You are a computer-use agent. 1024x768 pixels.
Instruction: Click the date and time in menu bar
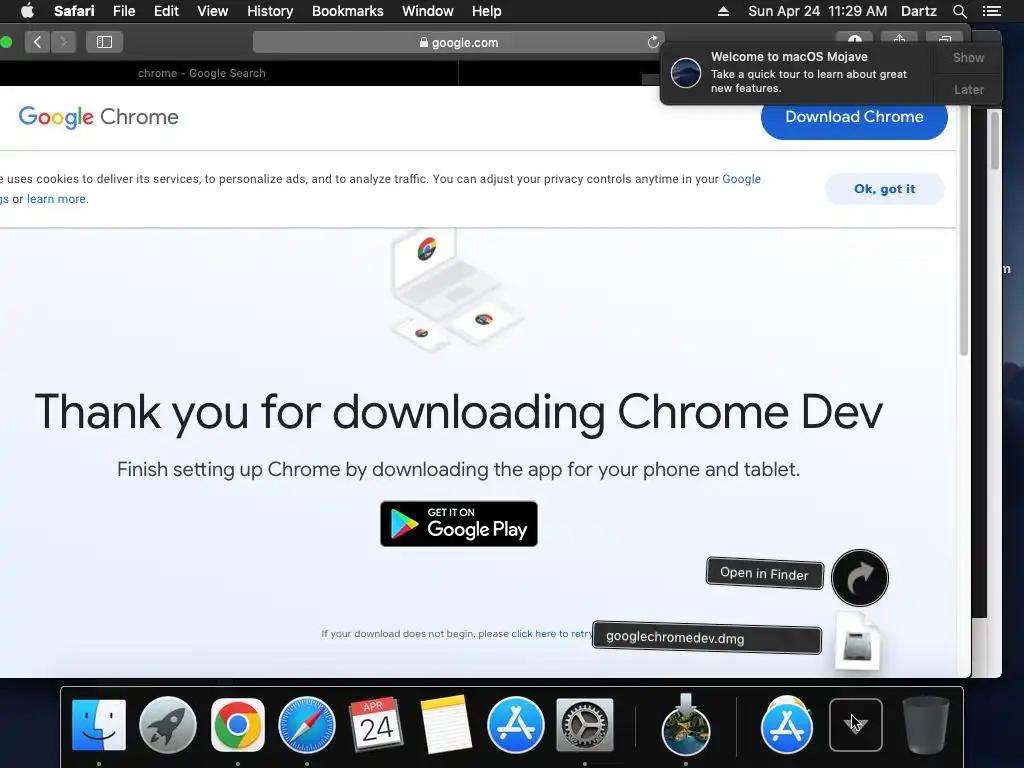817,11
